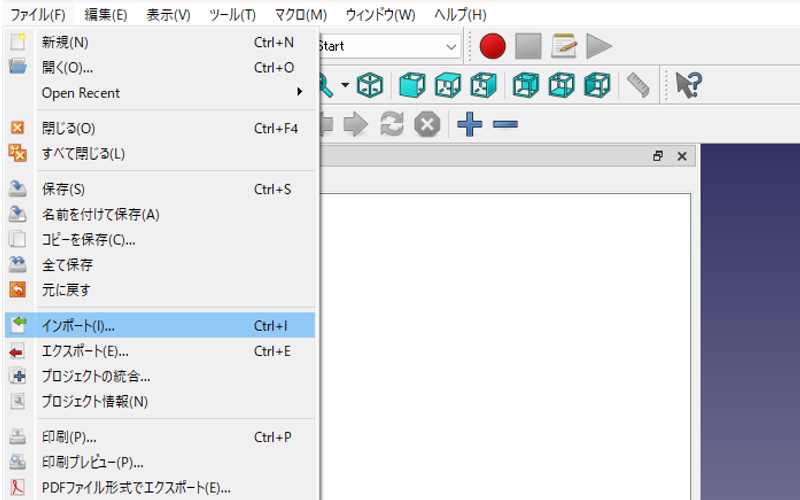The image size is (800, 500).
Task: Expand the Open Recent submenu
Action: [x=160, y=93]
